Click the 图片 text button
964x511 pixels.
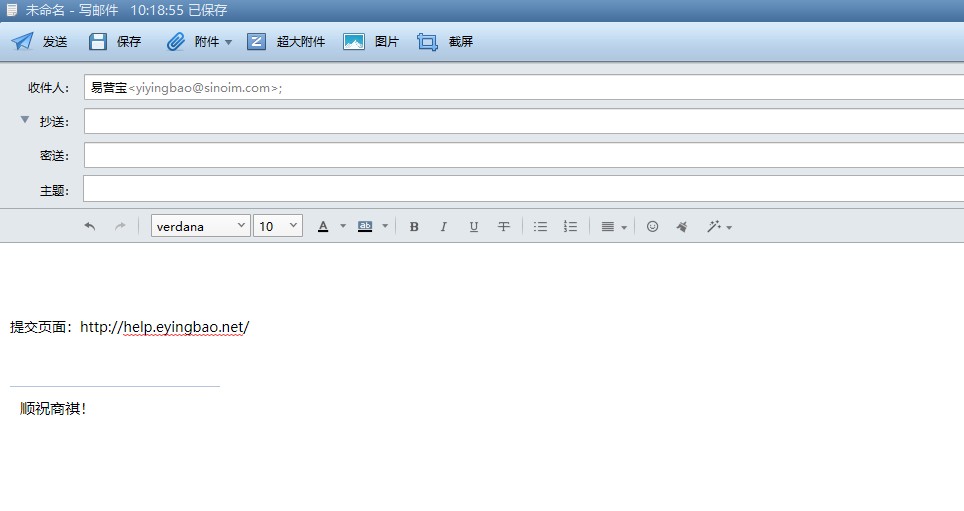[x=387, y=42]
